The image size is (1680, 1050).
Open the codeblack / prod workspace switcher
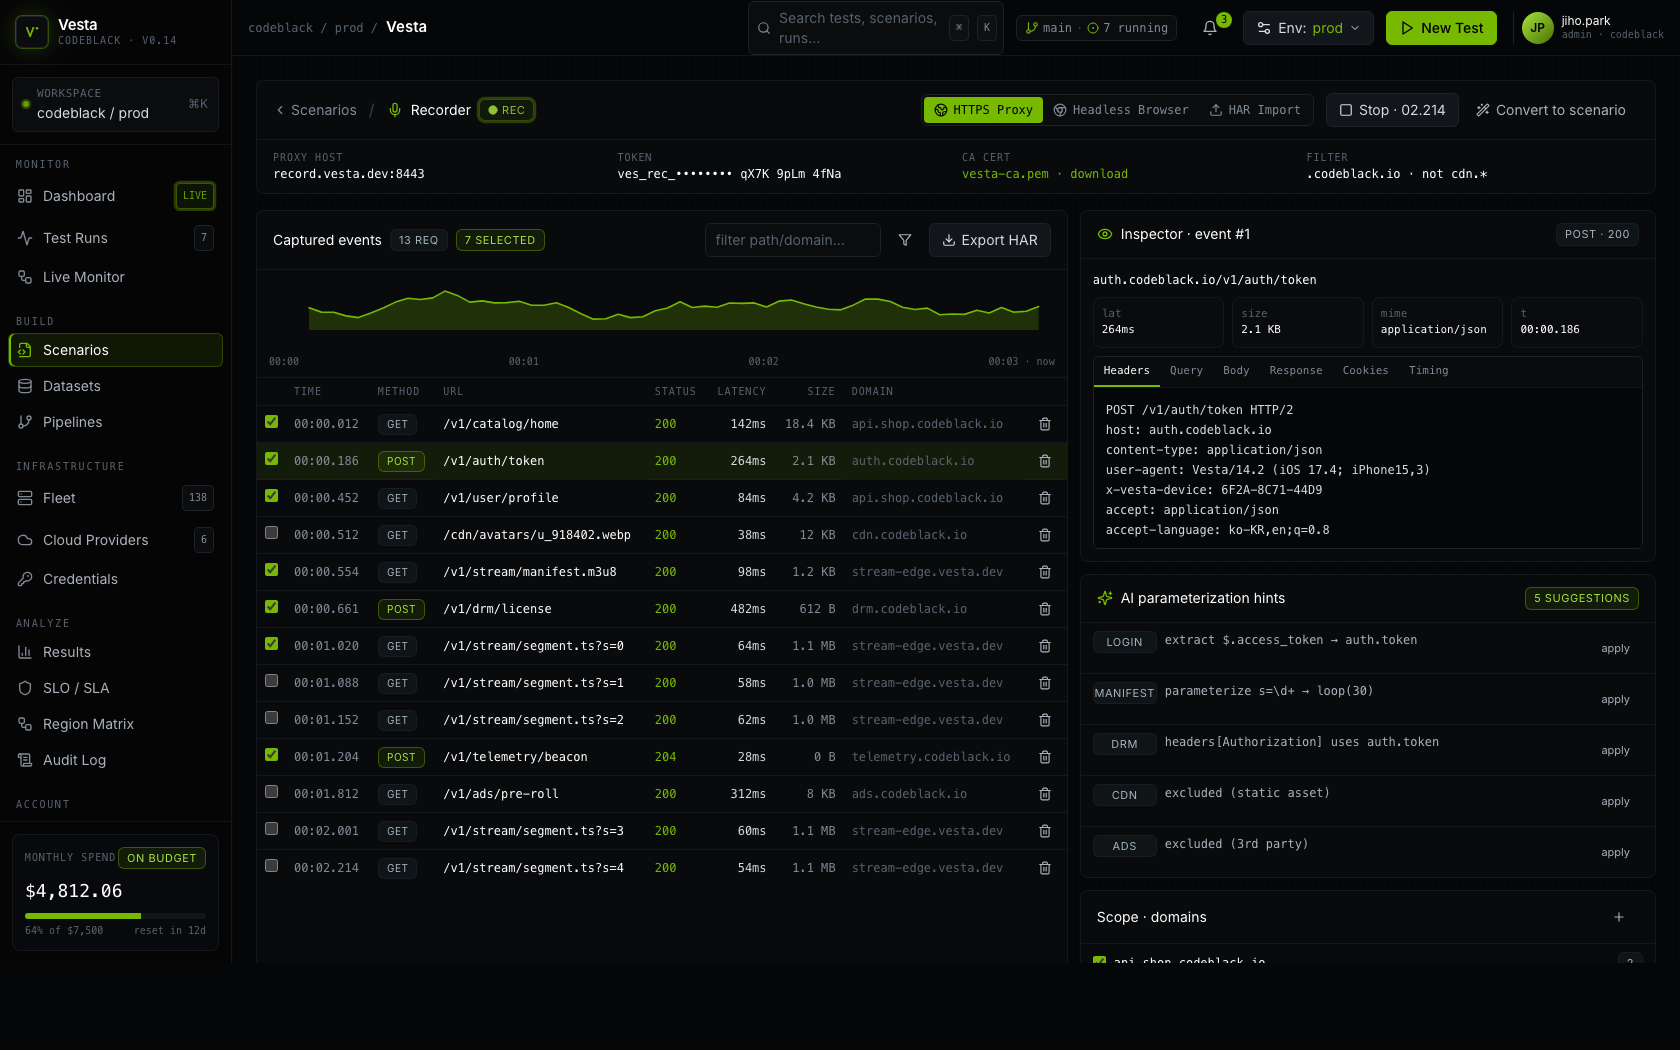[115, 104]
